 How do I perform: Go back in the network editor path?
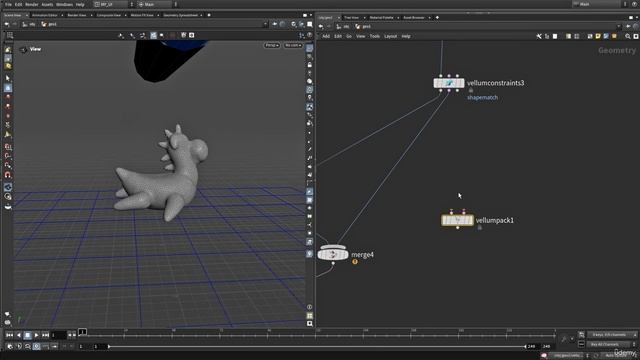click(x=321, y=27)
